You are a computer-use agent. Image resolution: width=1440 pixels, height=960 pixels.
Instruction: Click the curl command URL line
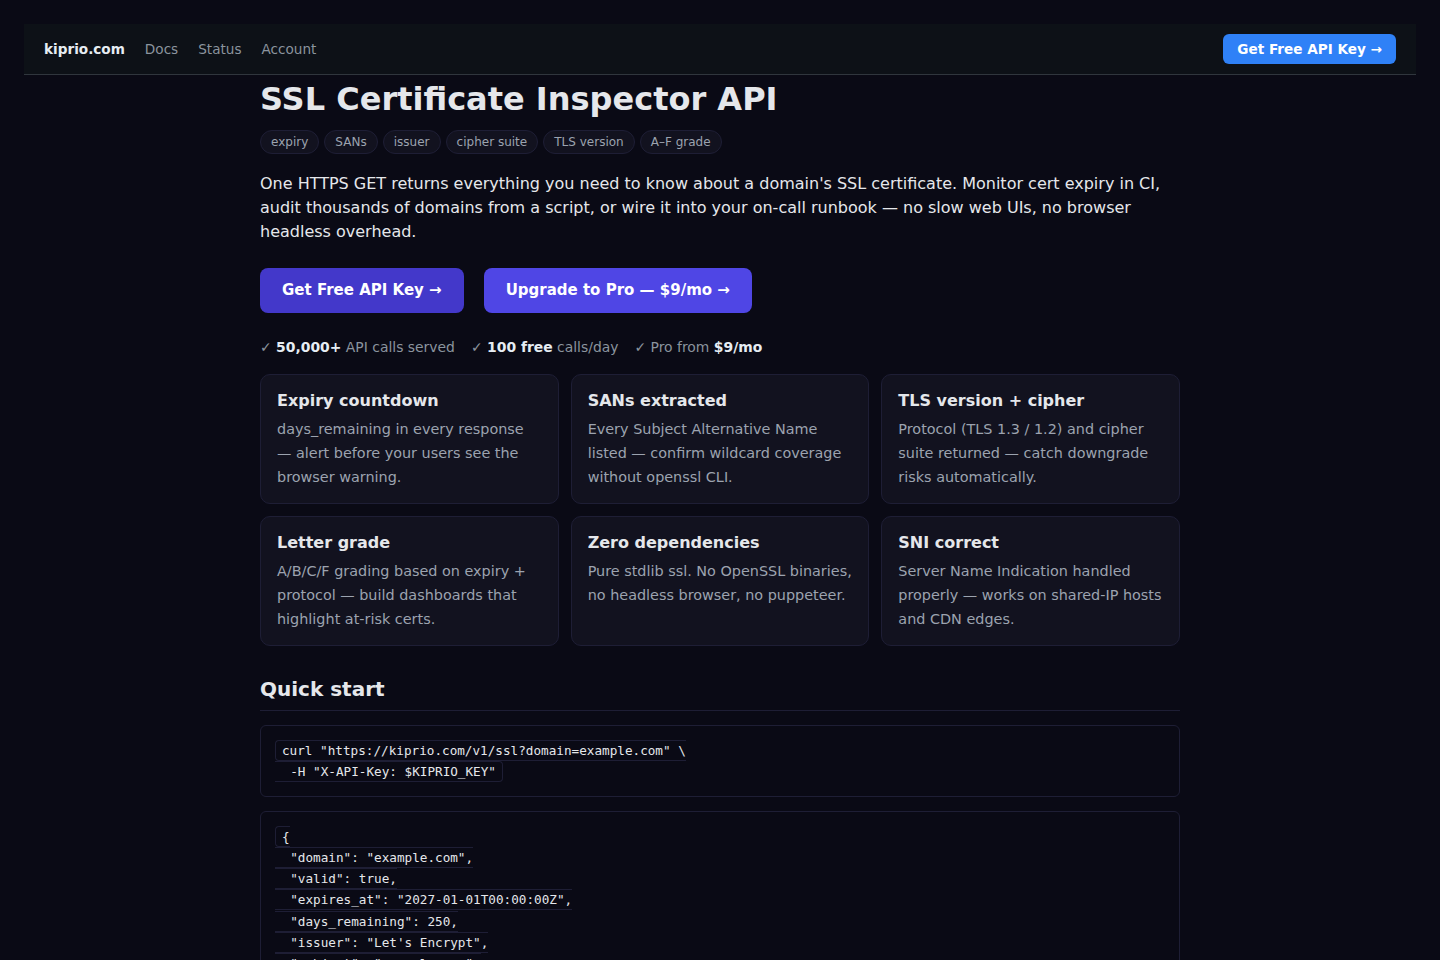point(483,751)
